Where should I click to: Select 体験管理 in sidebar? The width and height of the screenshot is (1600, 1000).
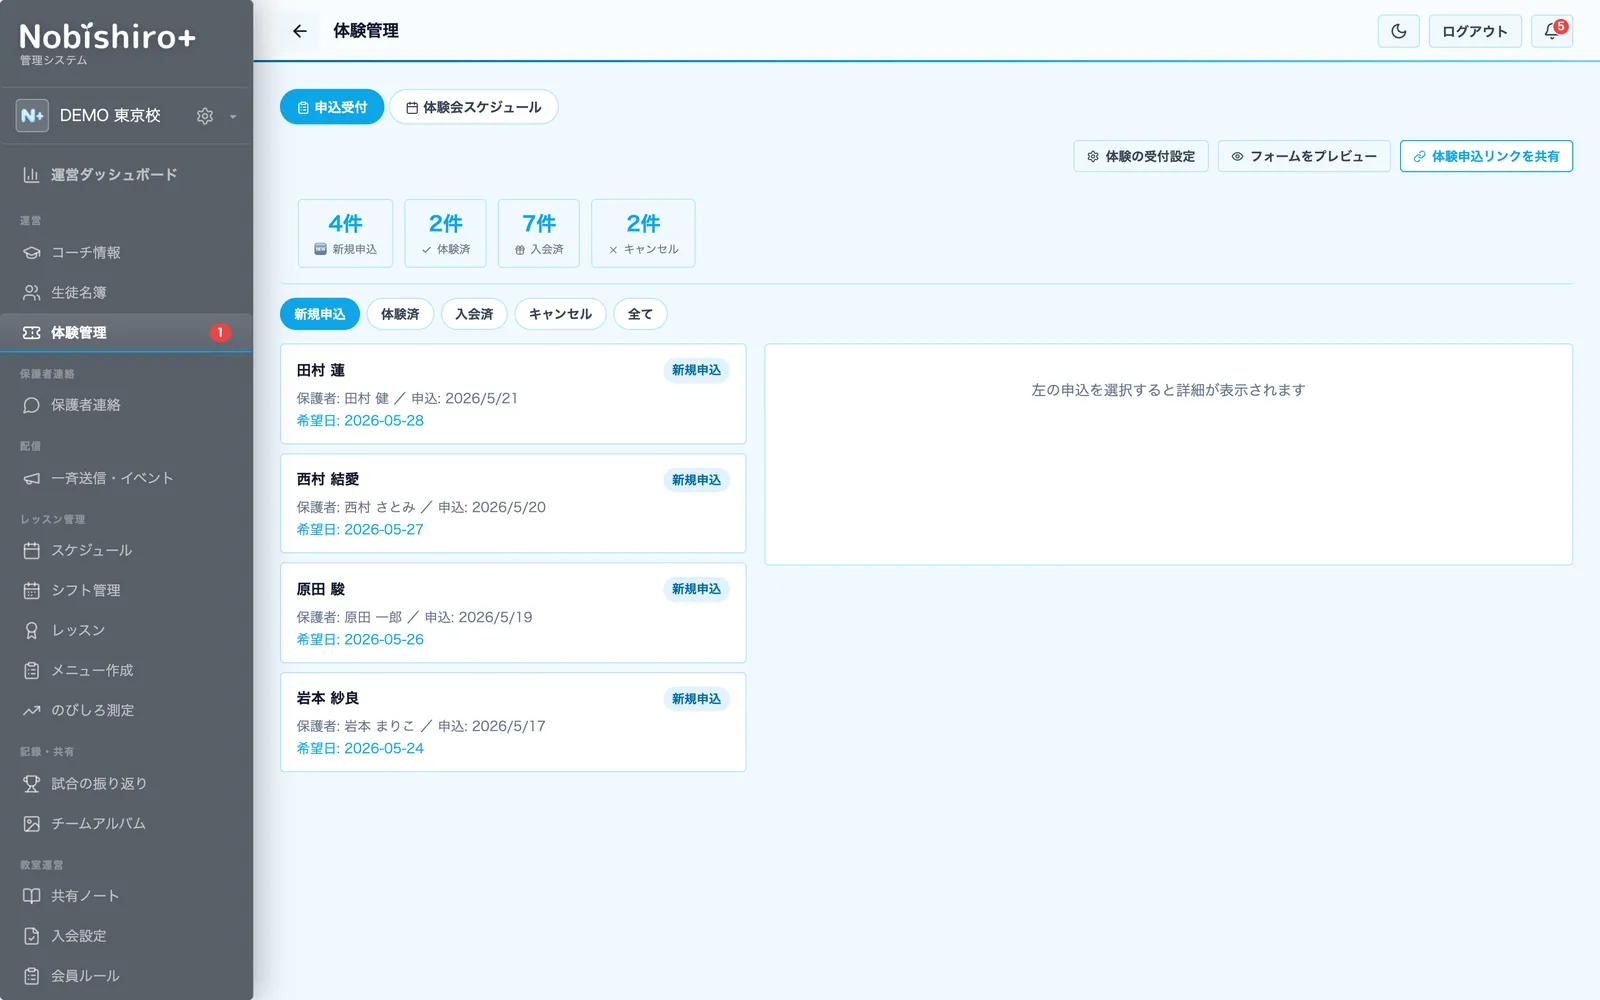point(126,332)
